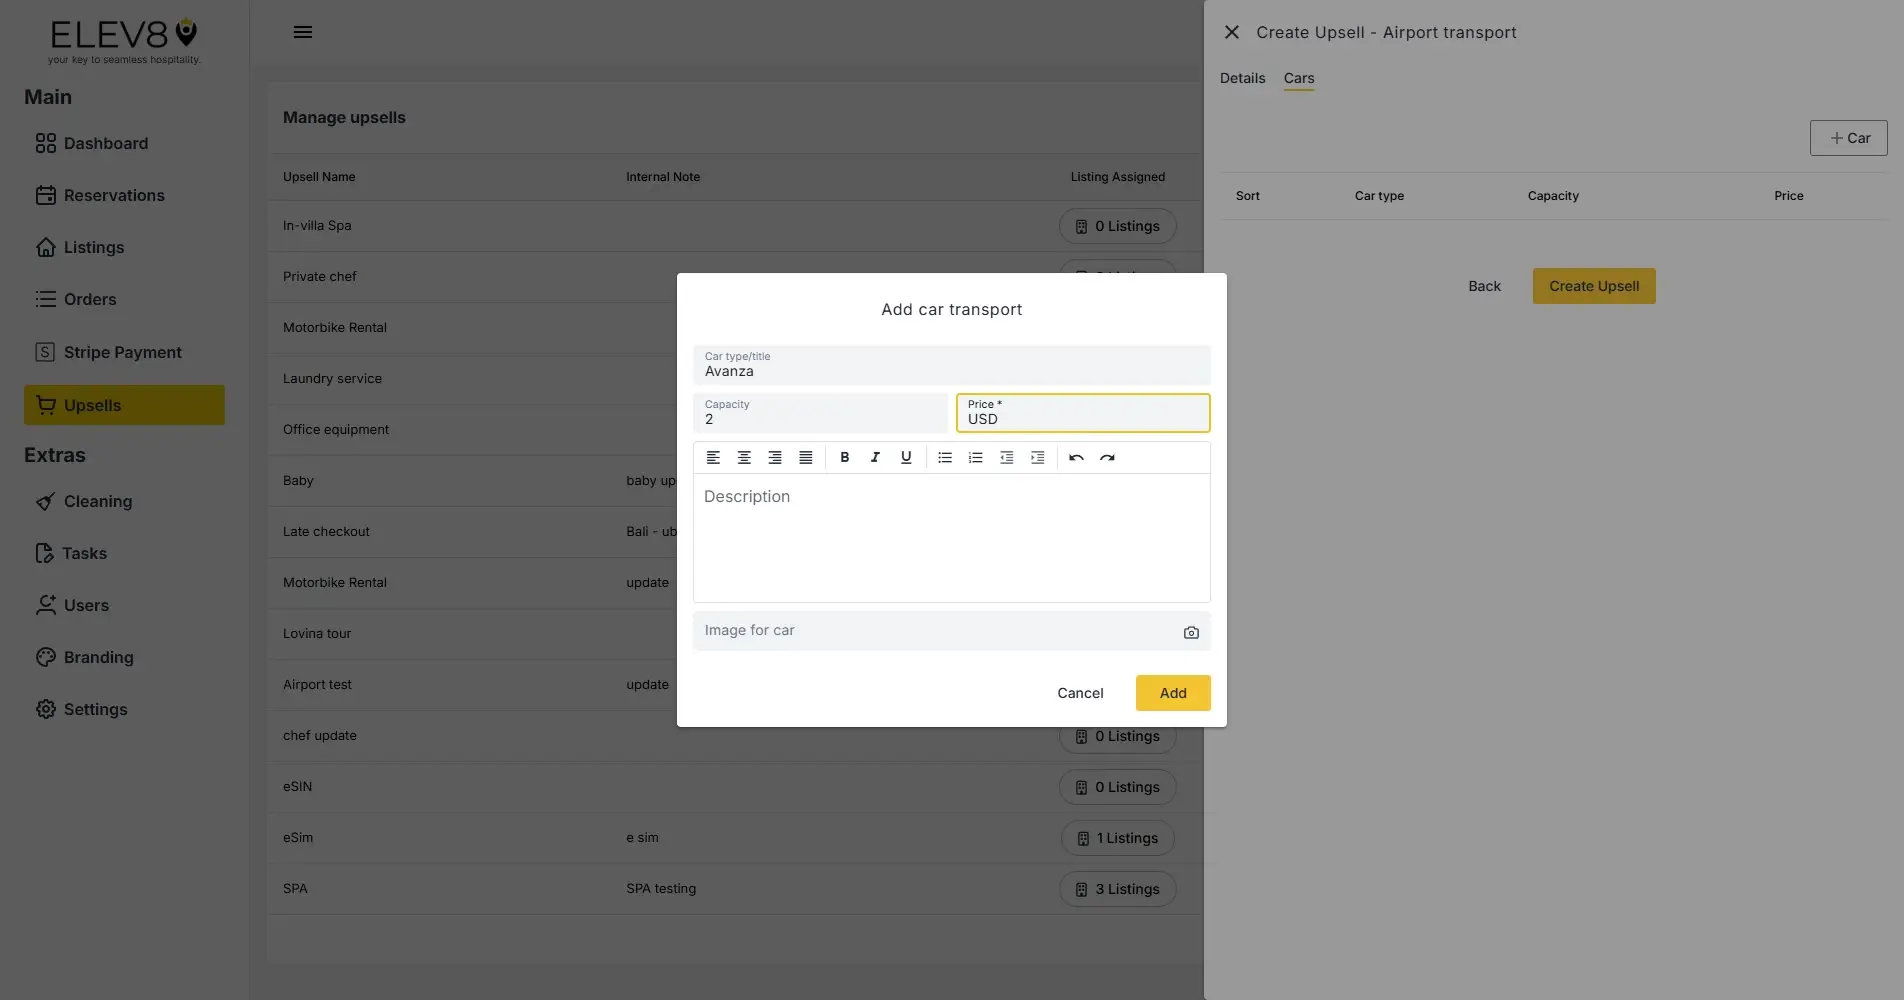Select the Cars tab
This screenshot has width=1904, height=1000.
[1298, 78]
